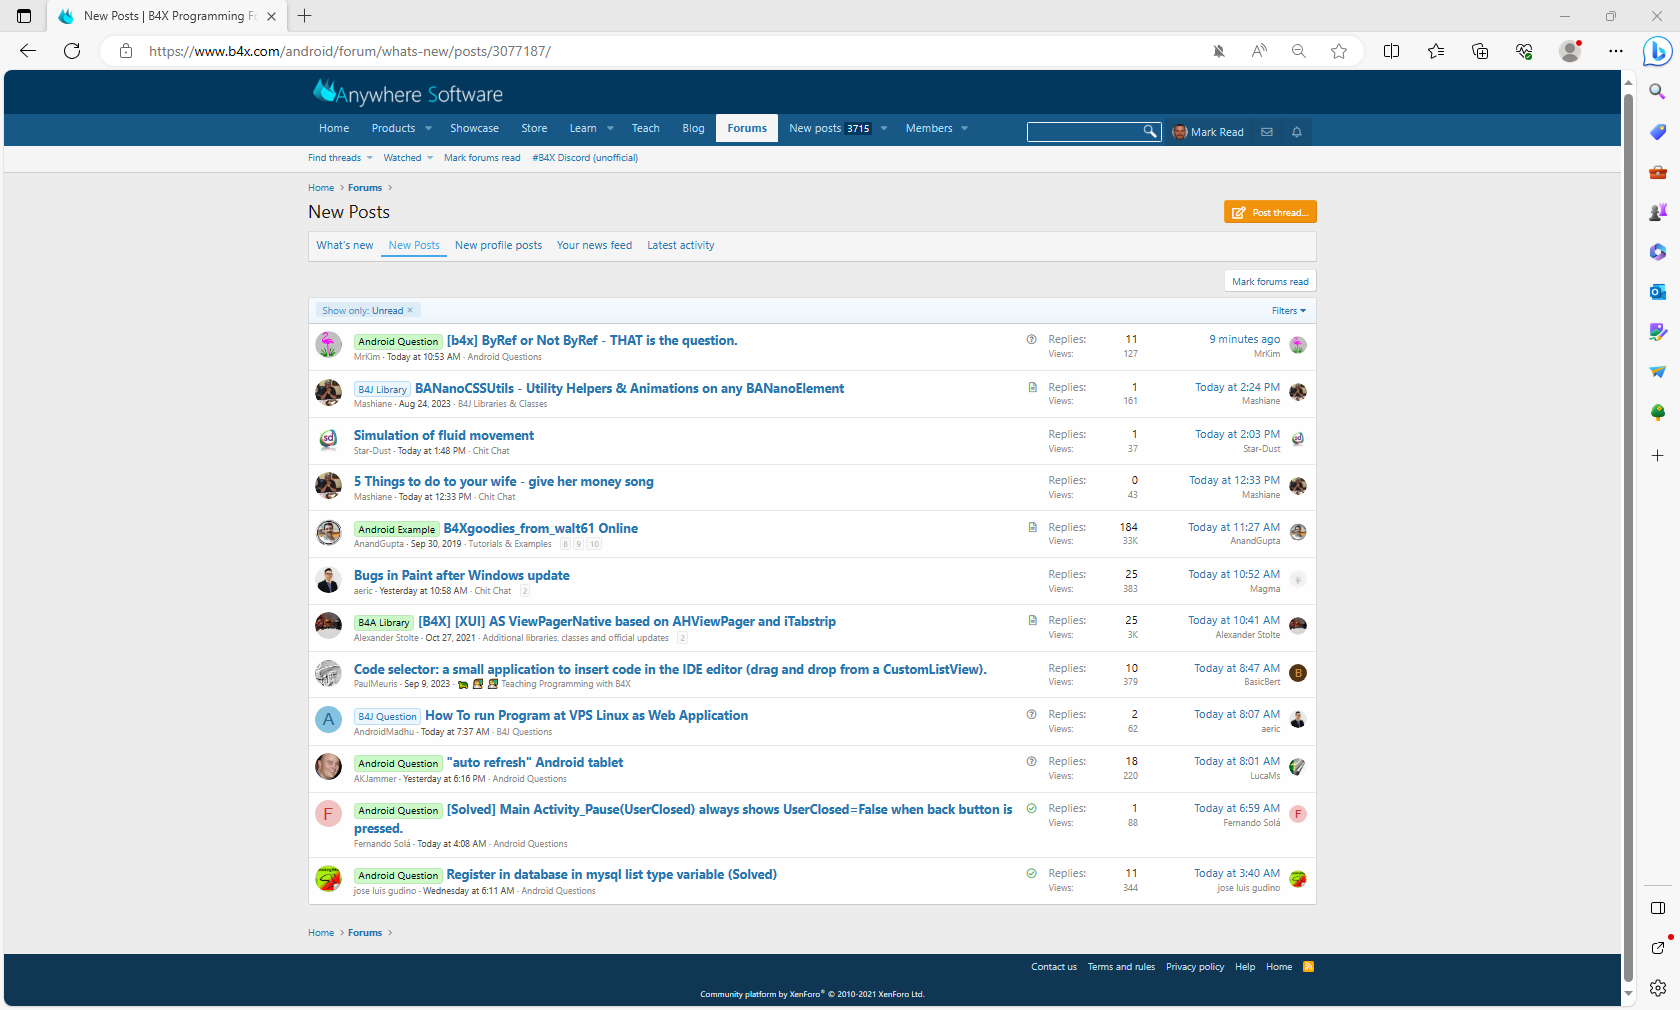Screen dimensions: 1680x1010
Task: Open the sidebar Games chess icon
Action: pos(1658,212)
